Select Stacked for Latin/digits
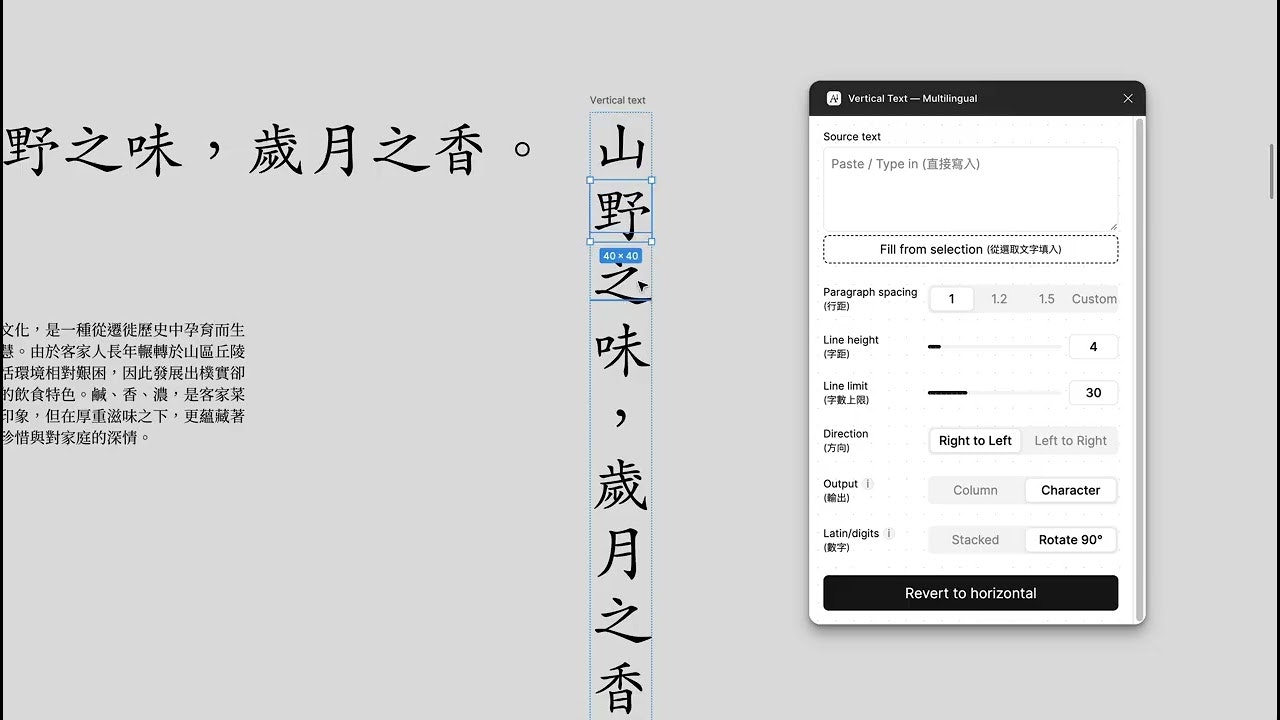The height and width of the screenshot is (720, 1280). (974, 539)
